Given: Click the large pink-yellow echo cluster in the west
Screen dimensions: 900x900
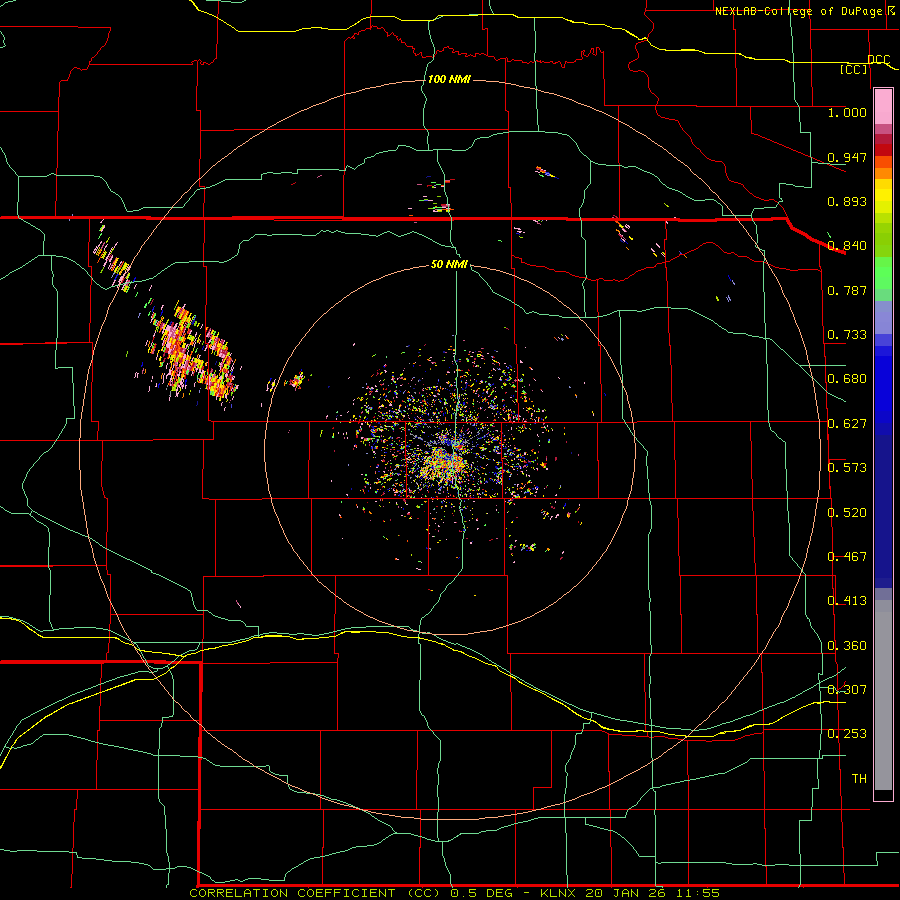Looking at the screenshot, I should click(192, 353).
